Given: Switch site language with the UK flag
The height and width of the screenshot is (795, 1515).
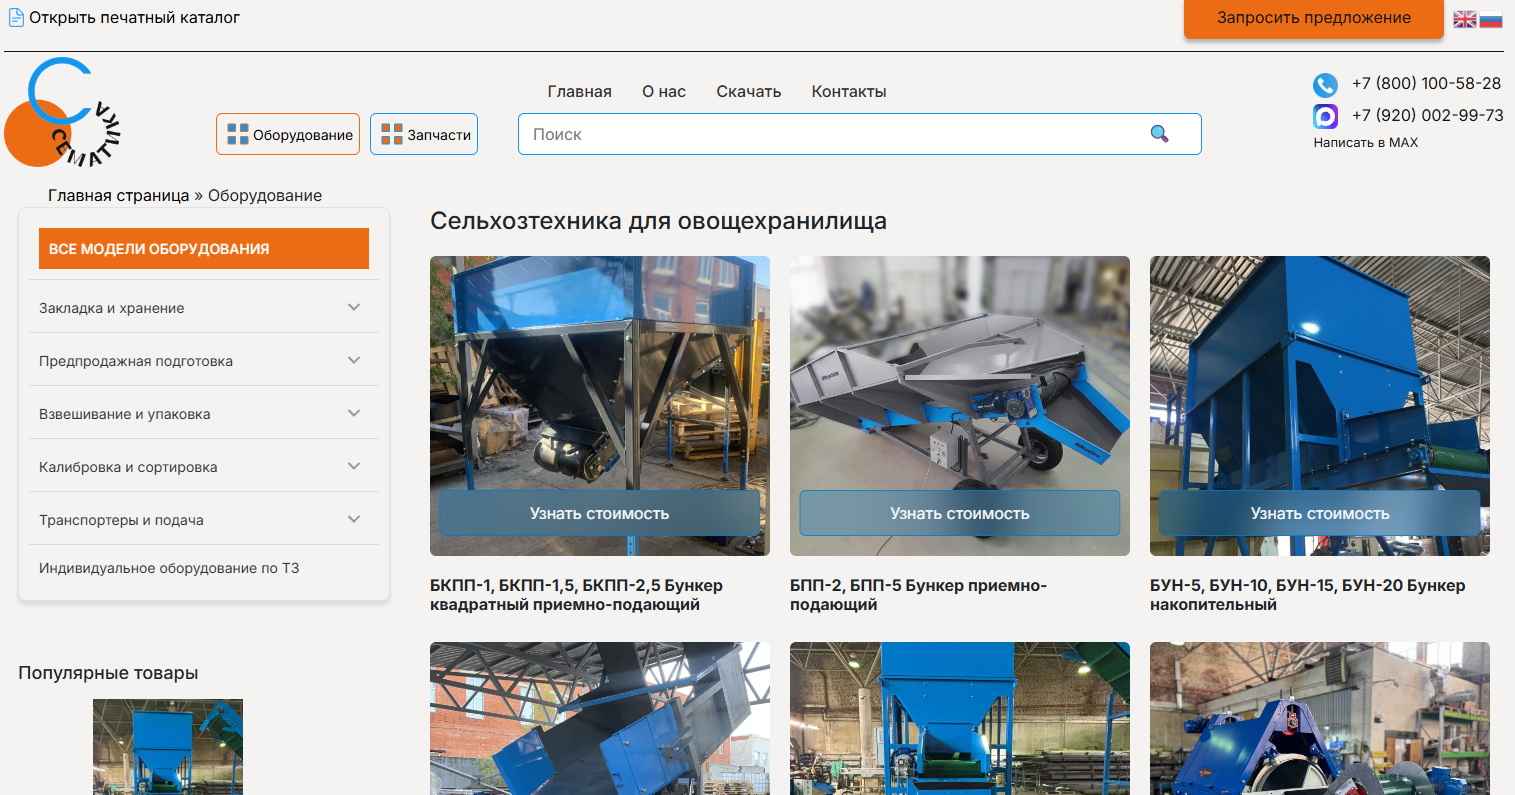Looking at the screenshot, I should coord(1465,19).
